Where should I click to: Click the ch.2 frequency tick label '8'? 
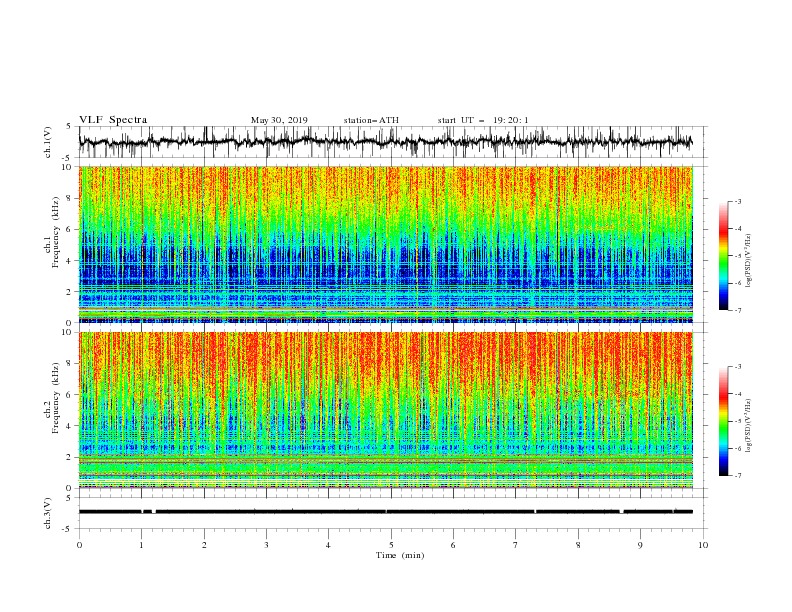[70, 364]
